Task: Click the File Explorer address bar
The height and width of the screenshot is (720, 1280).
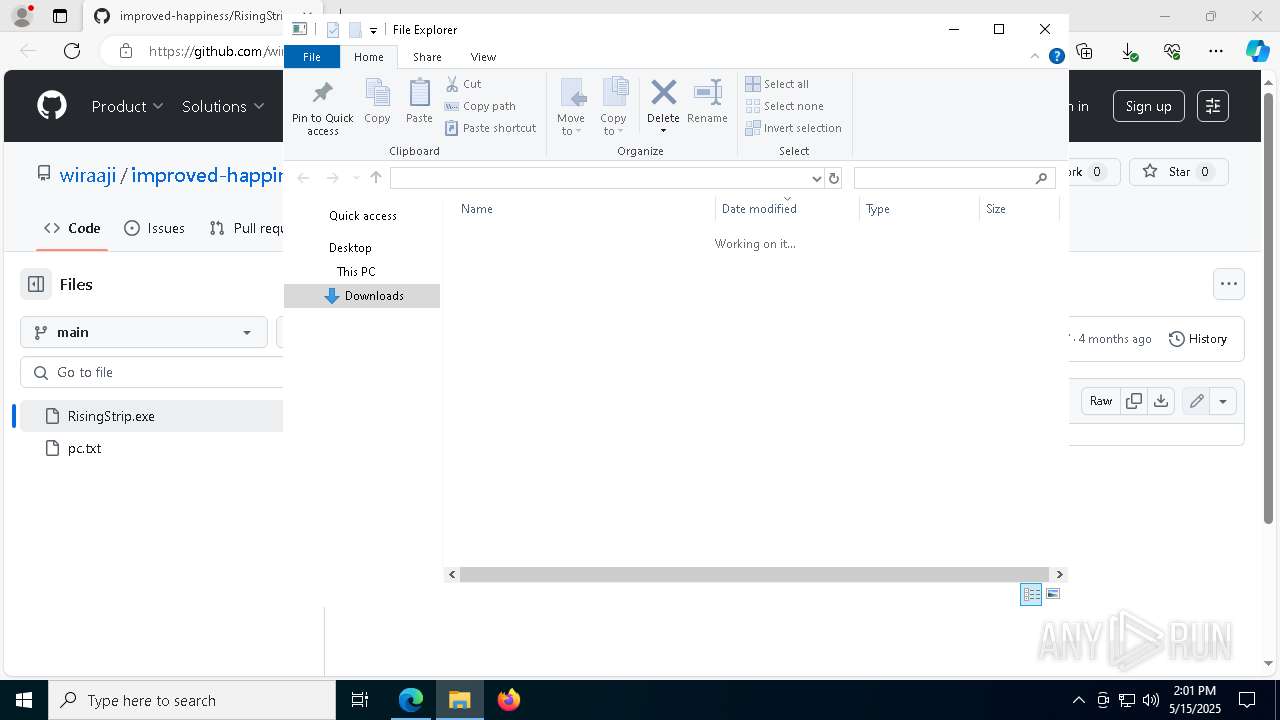Action: click(600, 178)
